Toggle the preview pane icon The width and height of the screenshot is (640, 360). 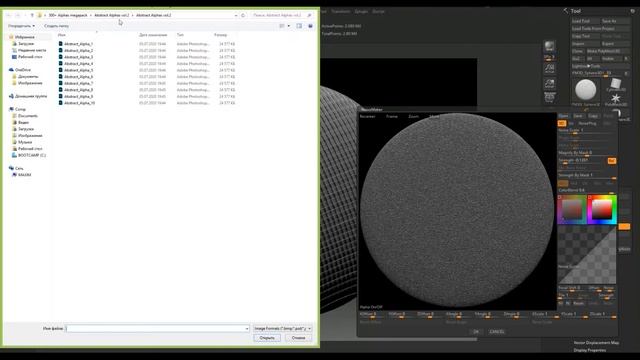pyautogui.click(x=299, y=26)
